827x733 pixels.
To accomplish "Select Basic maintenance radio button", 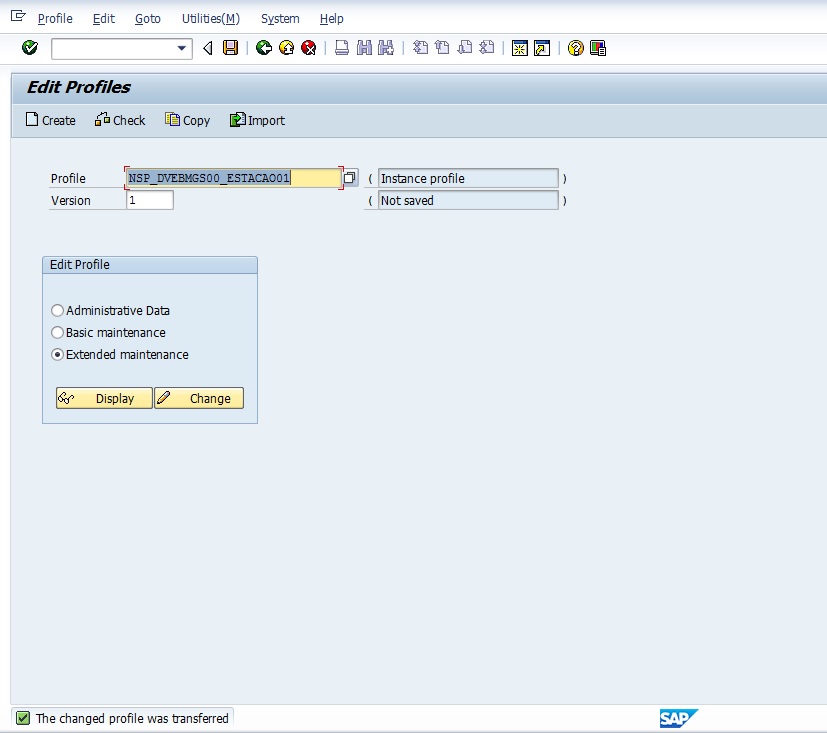I will coord(58,333).
